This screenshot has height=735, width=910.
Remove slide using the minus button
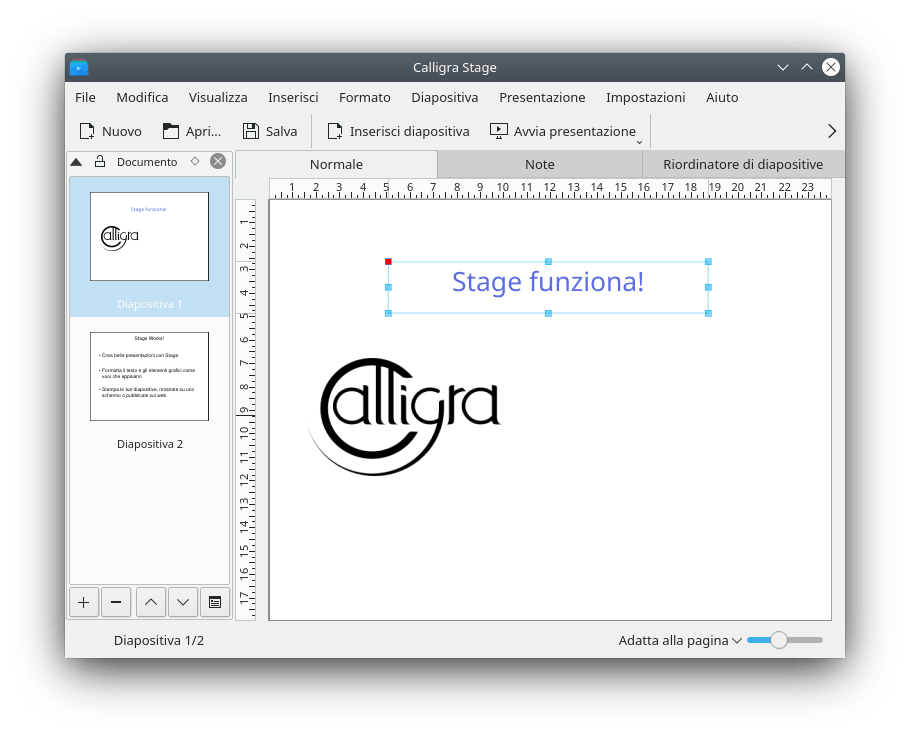(116, 602)
